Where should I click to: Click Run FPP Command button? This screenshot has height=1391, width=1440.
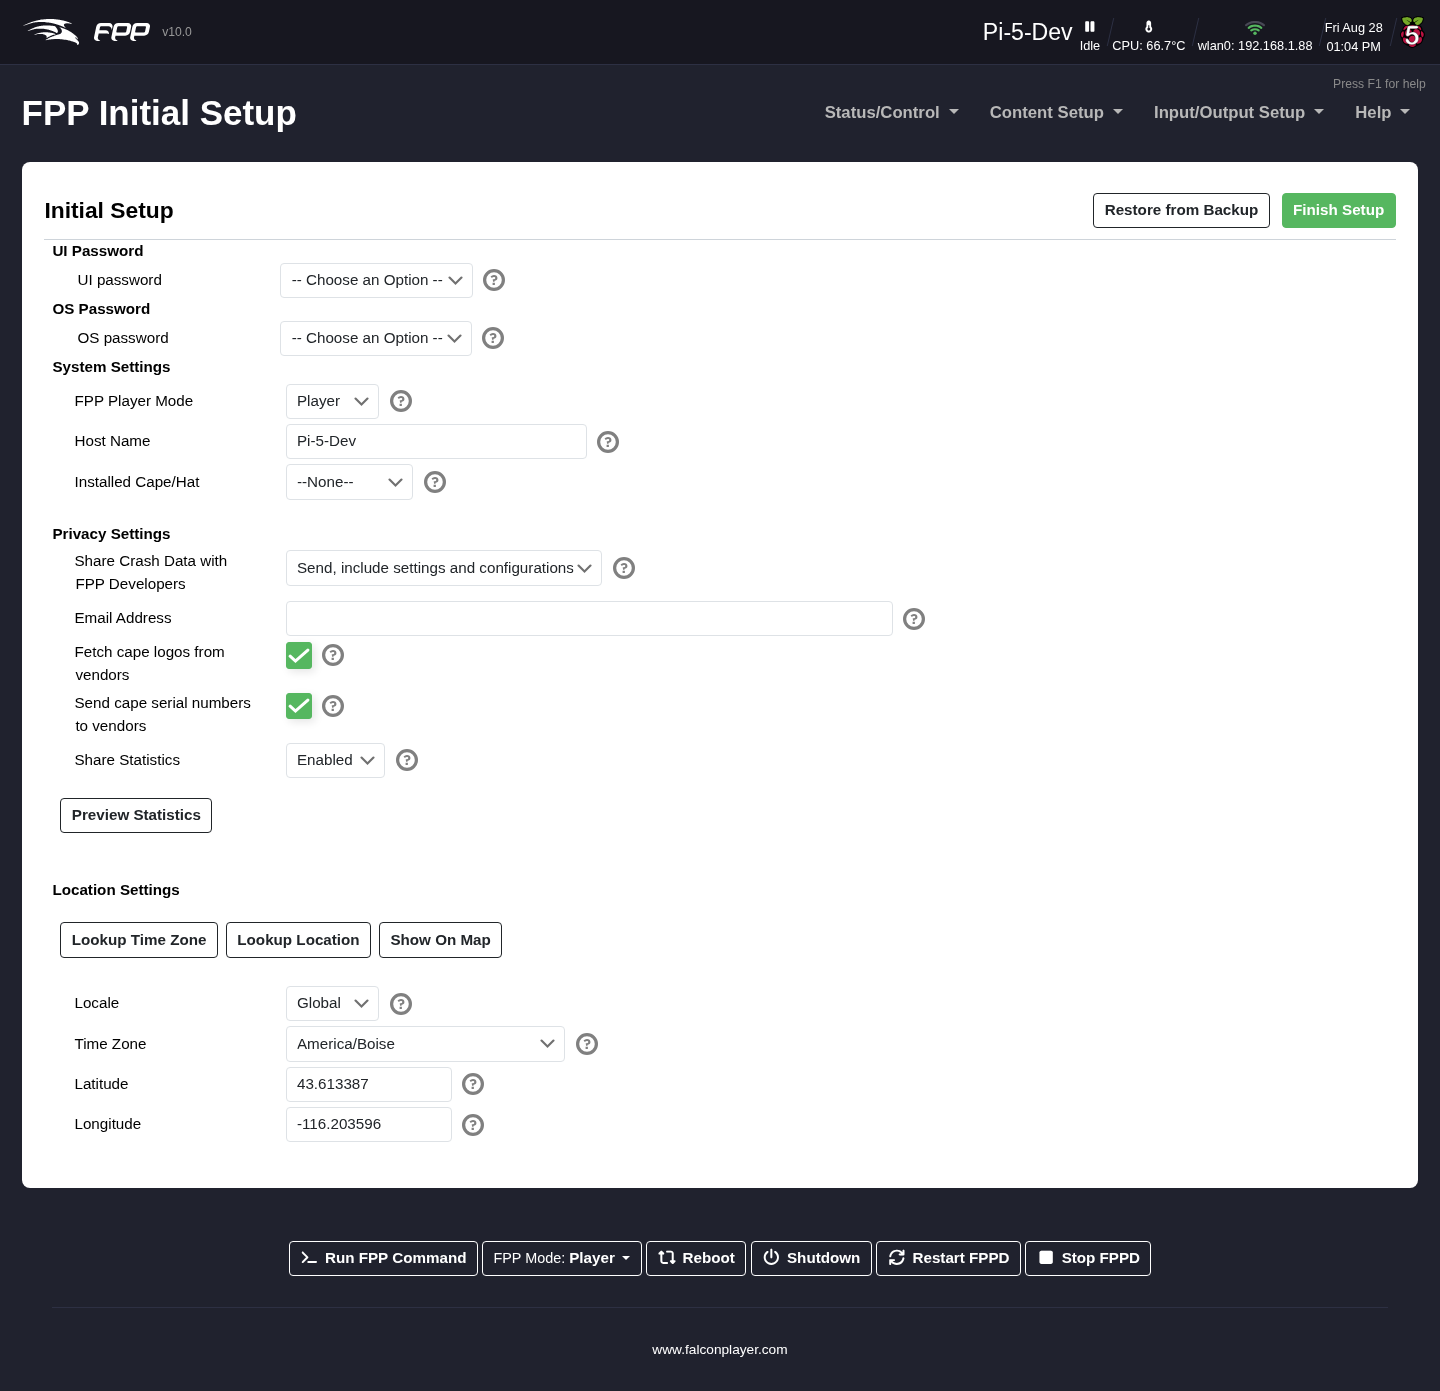pyautogui.click(x=383, y=1258)
